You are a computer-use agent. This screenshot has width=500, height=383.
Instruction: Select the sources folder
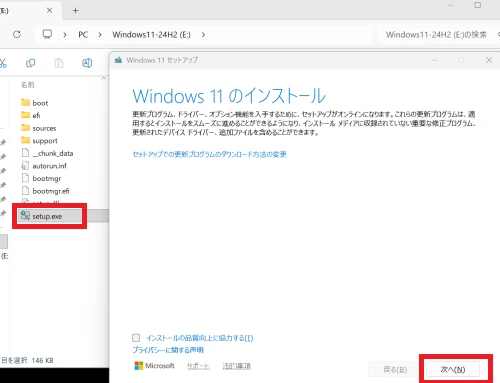click(38, 128)
